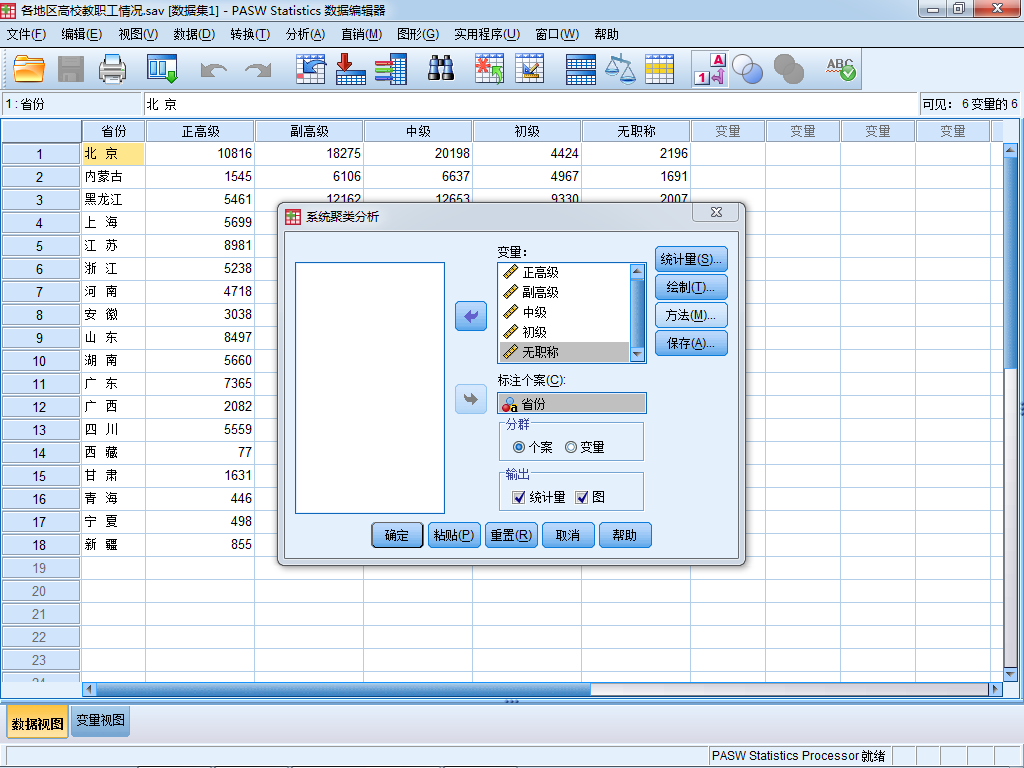Click the Go to case icon
1024x768 pixels.
click(310, 69)
